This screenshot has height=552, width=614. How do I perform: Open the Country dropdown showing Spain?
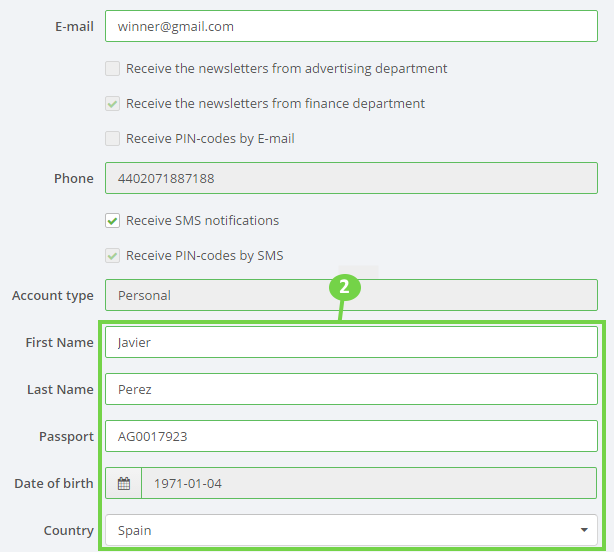point(340,530)
